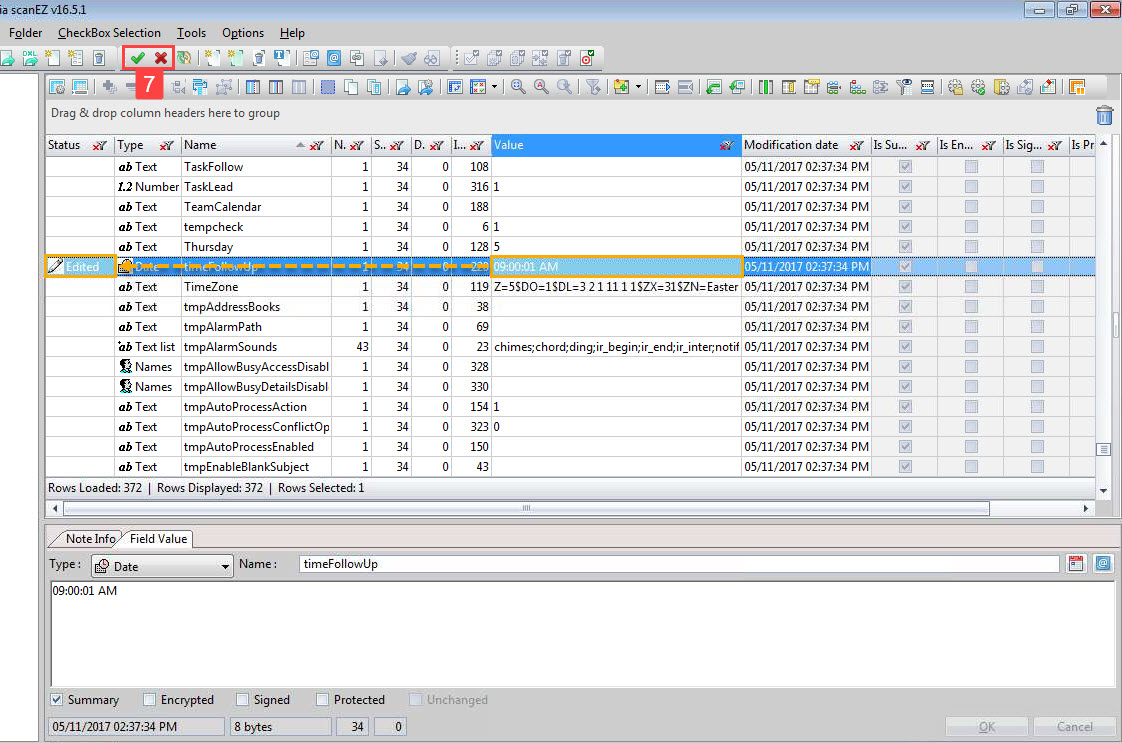Open the filter on the Status column header
This screenshot has width=1122, height=743.
click(99, 145)
